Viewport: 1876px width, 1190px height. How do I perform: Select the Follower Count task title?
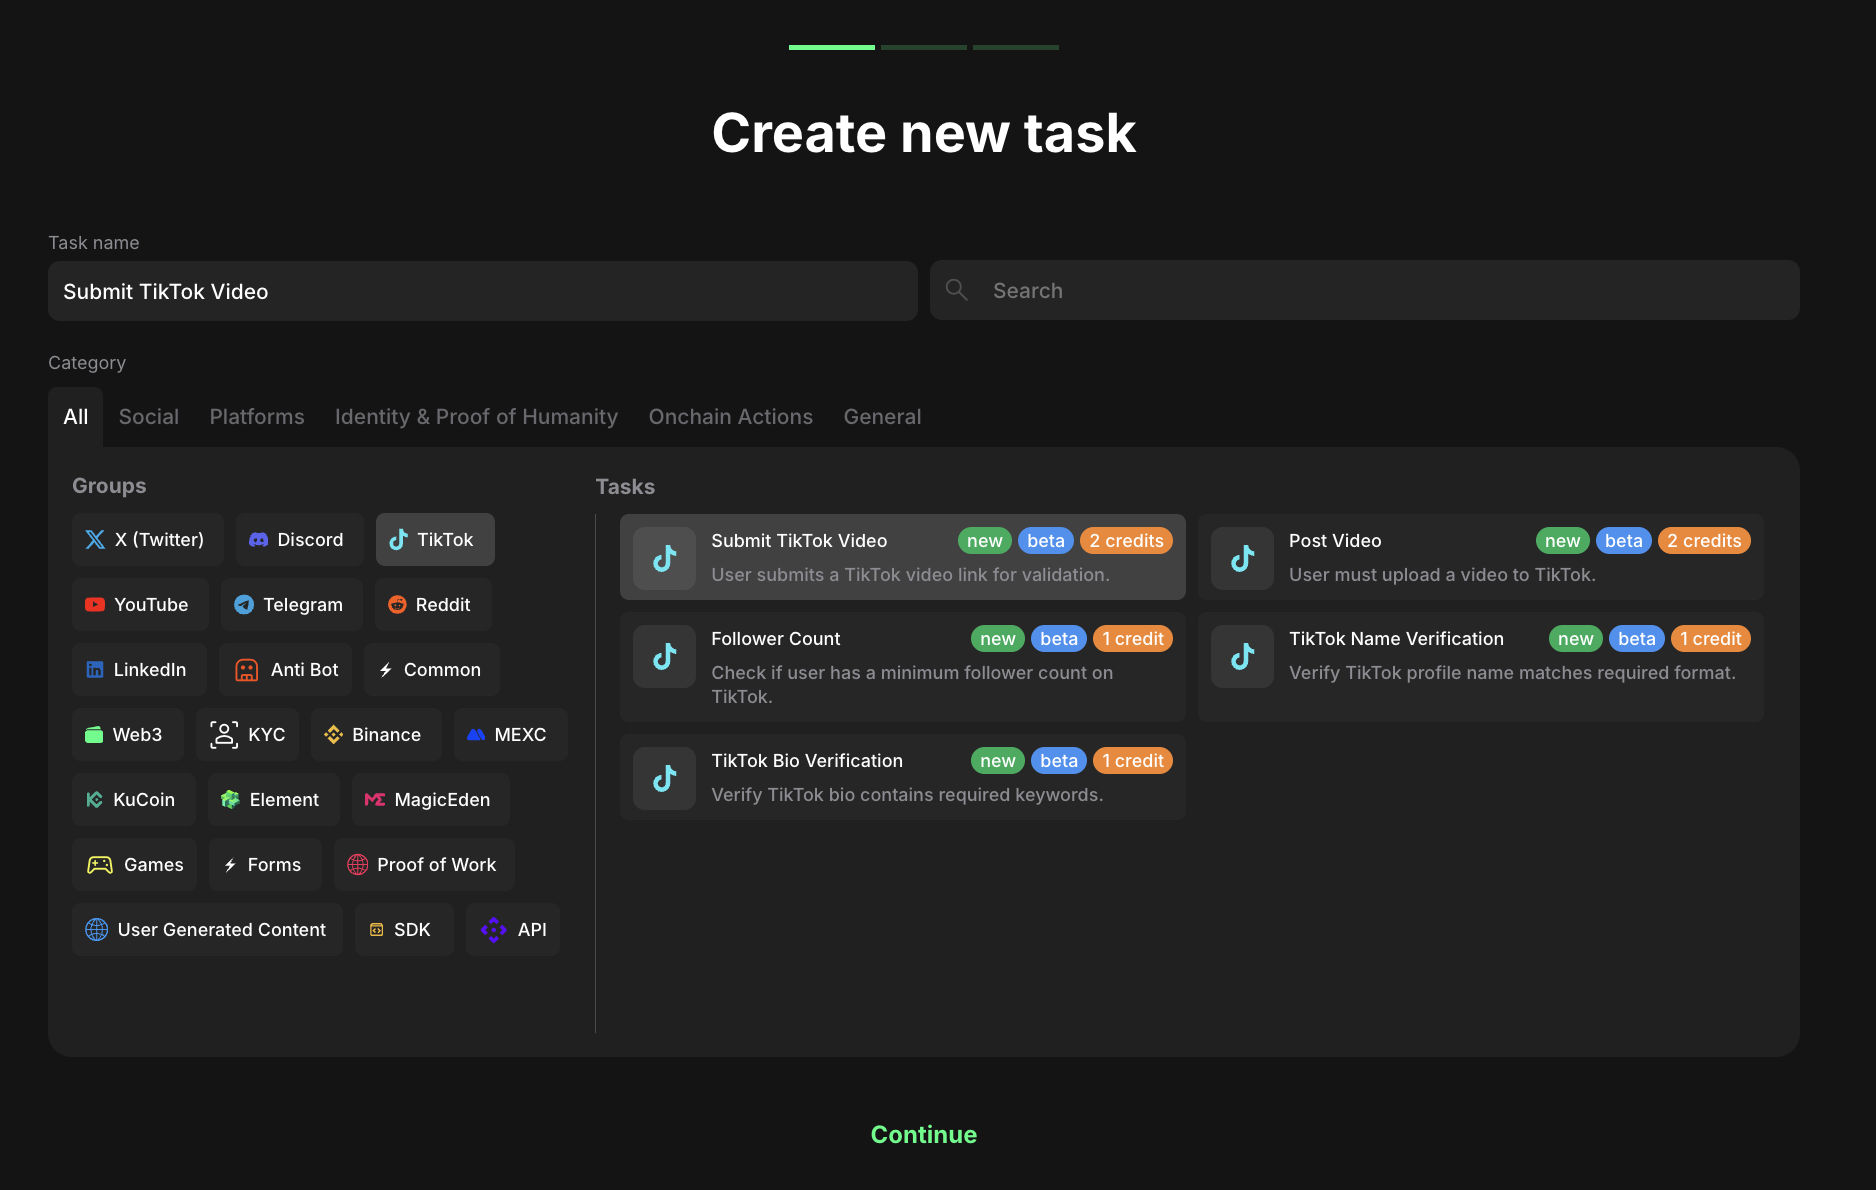point(776,639)
